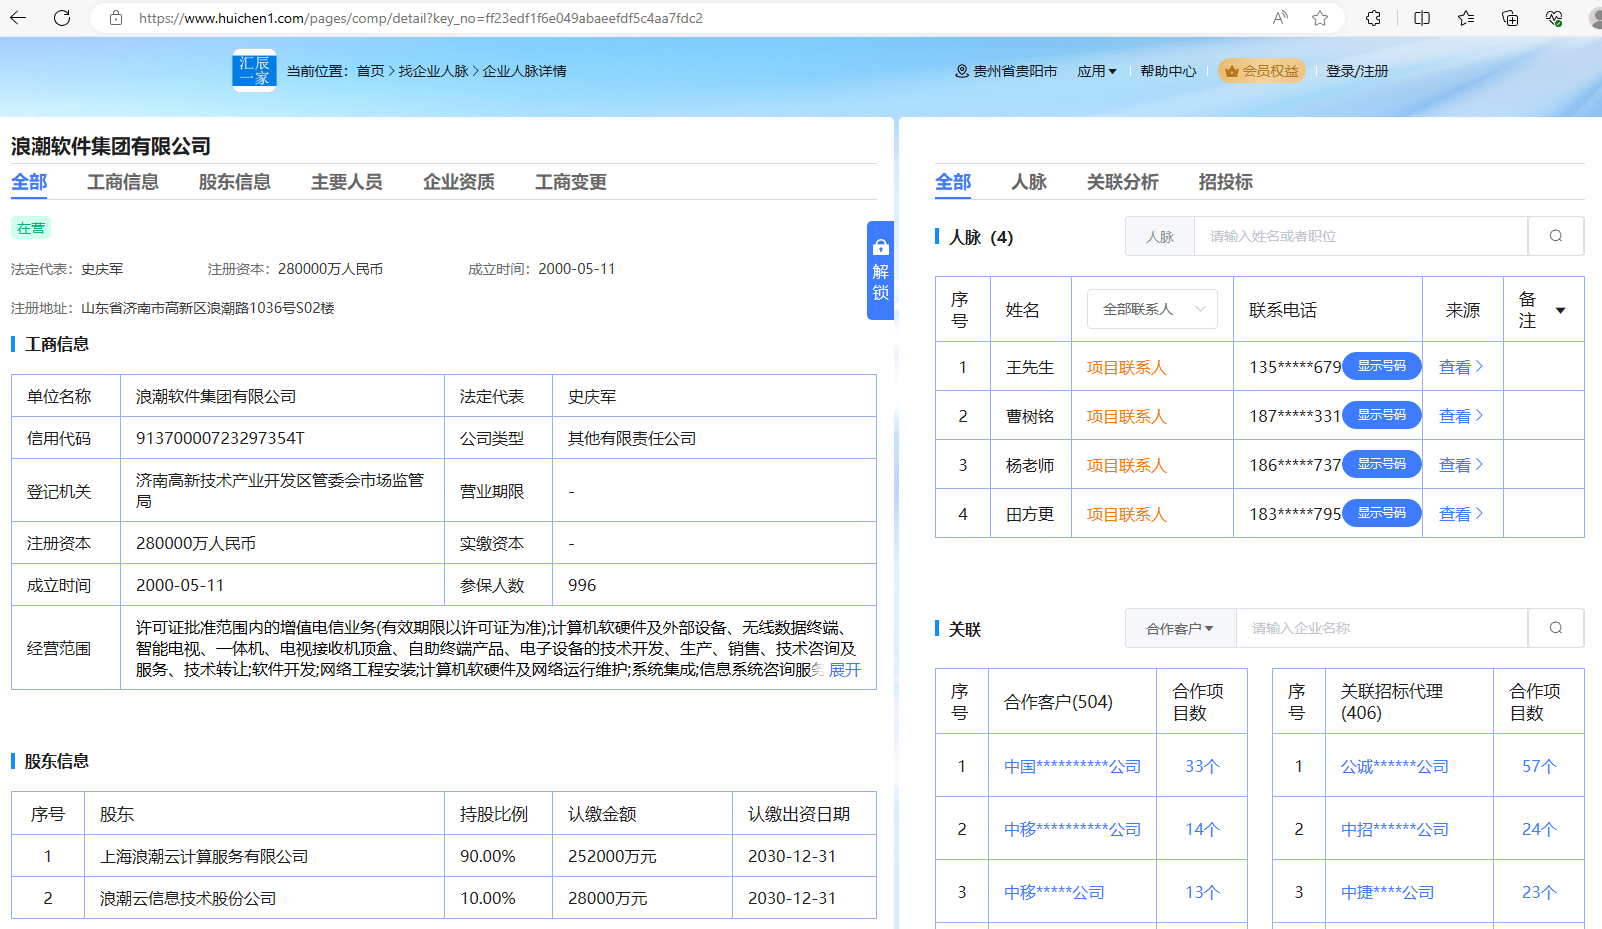Image resolution: width=1602 pixels, height=929 pixels.
Task: Open client 中移**********公司 link
Action: click(x=1072, y=829)
